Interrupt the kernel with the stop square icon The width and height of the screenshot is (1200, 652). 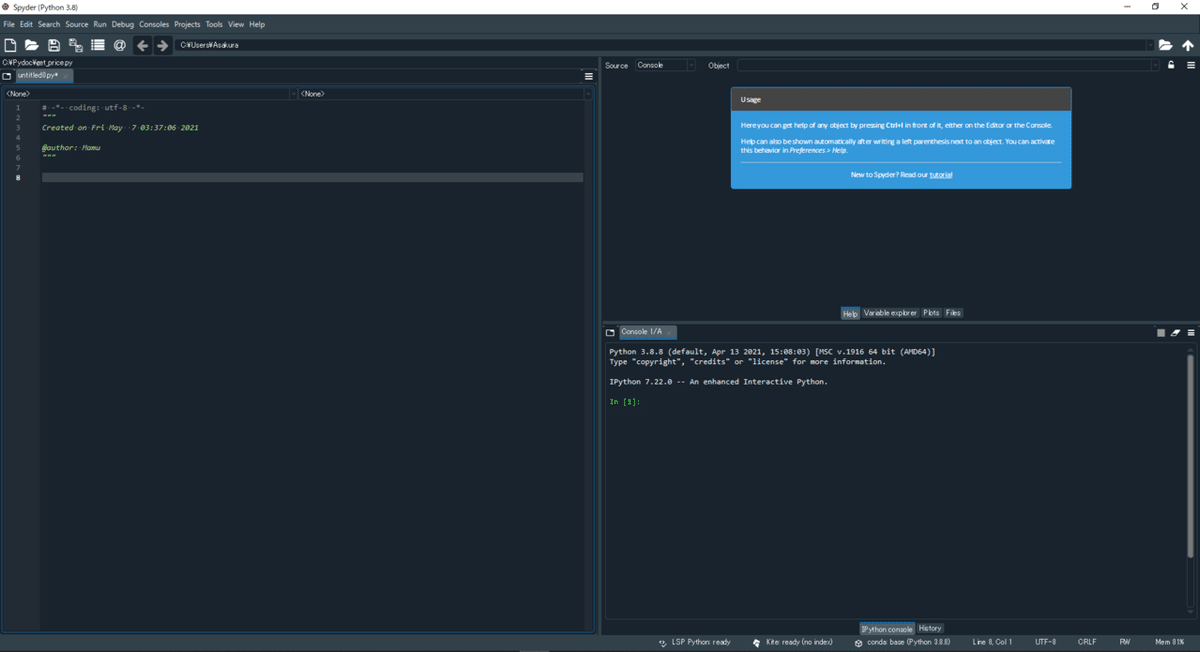pos(1161,332)
